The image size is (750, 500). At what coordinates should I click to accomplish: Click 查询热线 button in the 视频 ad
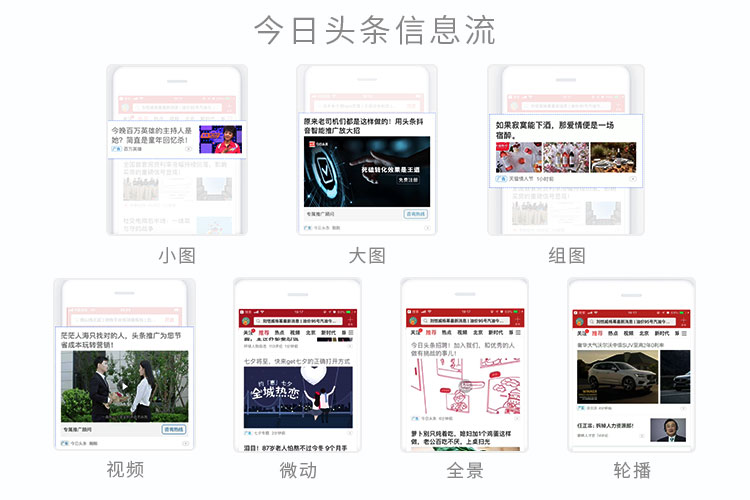pyautogui.click(x=173, y=429)
